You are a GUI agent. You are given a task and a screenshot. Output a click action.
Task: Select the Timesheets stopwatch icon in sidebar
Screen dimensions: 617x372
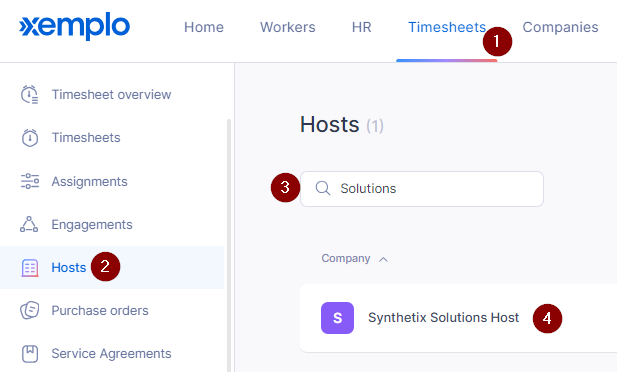click(30, 138)
